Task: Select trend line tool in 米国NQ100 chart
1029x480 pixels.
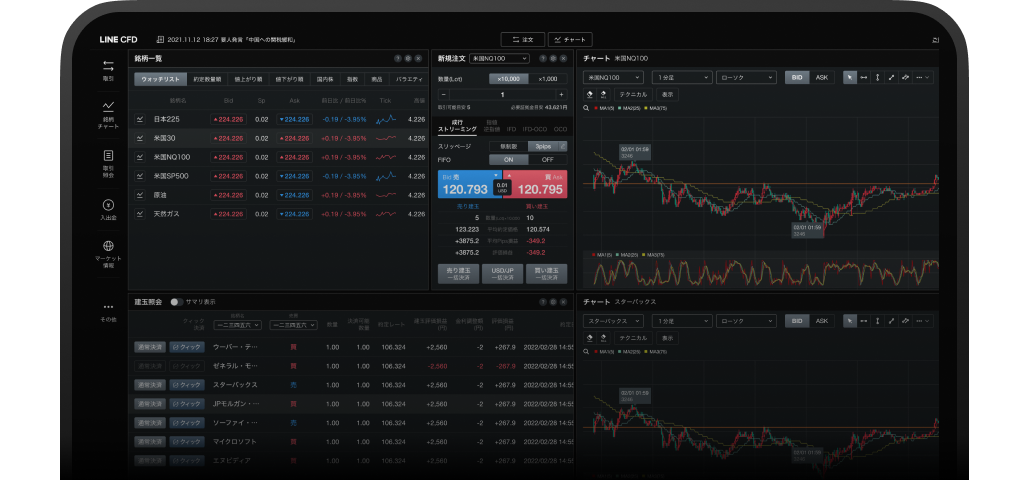Action: tap(891, 77)
